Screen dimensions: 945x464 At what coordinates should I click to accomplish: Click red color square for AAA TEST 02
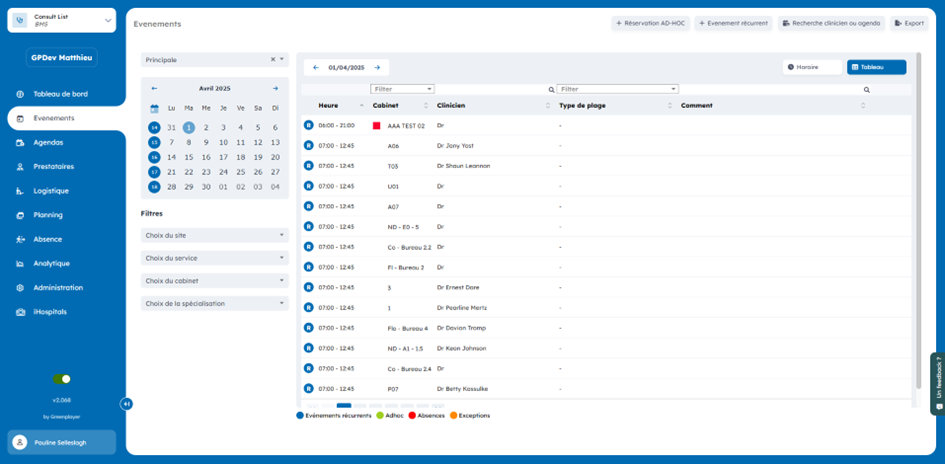tap(377, 126)
